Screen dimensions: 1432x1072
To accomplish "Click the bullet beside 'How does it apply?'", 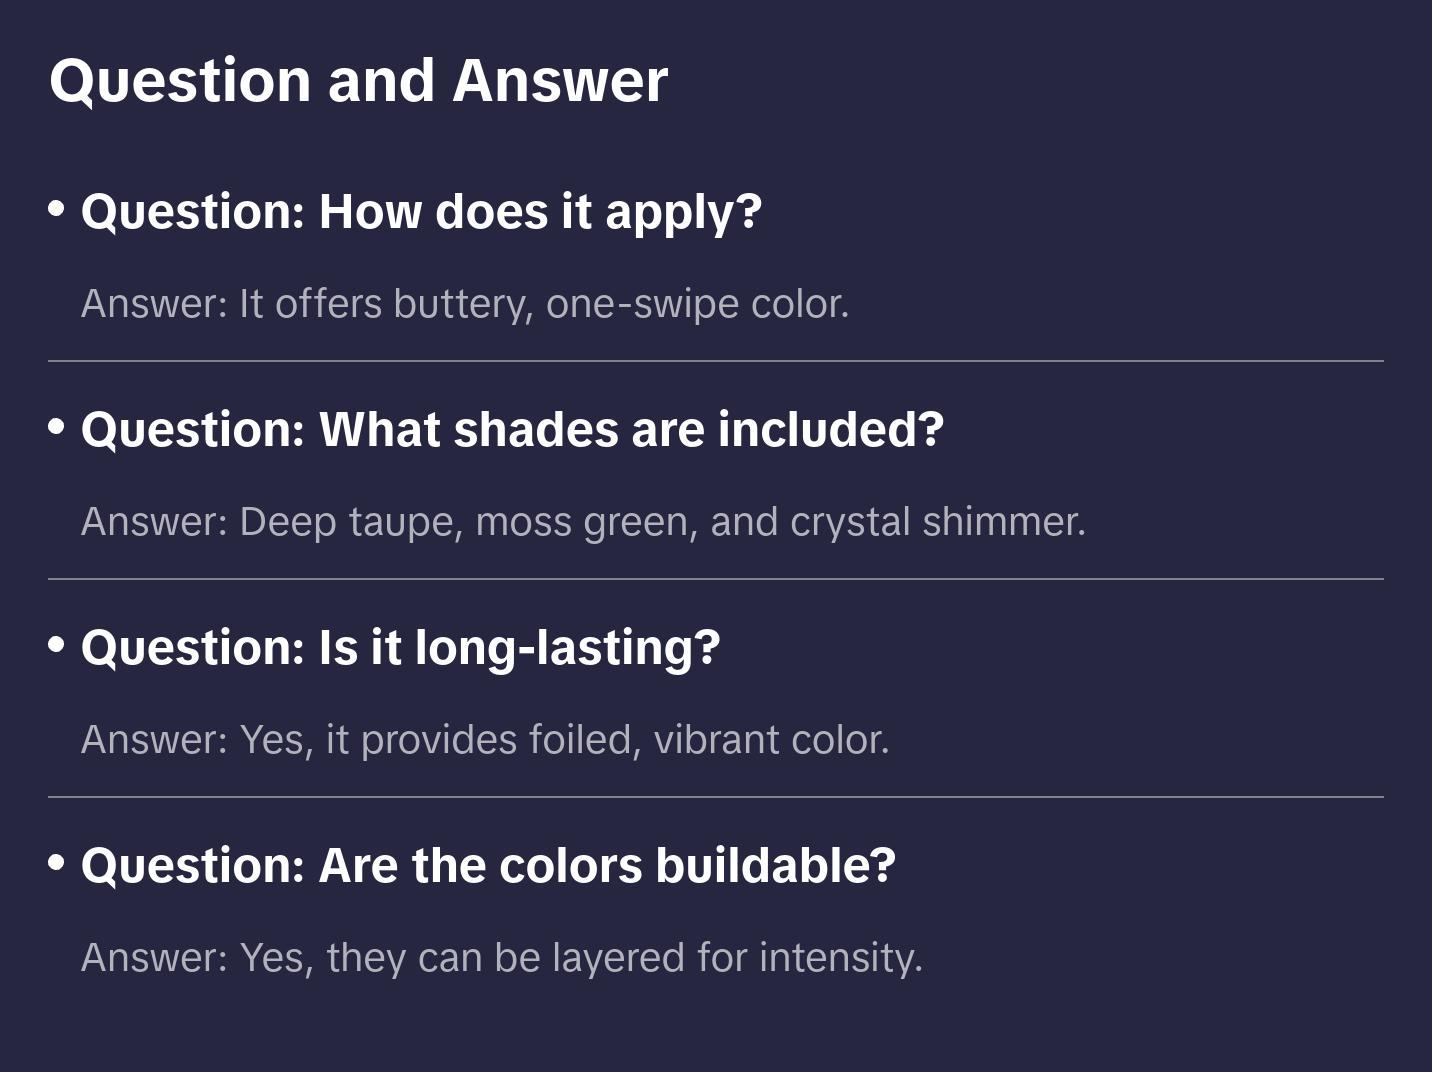I will tap(56, 209).
